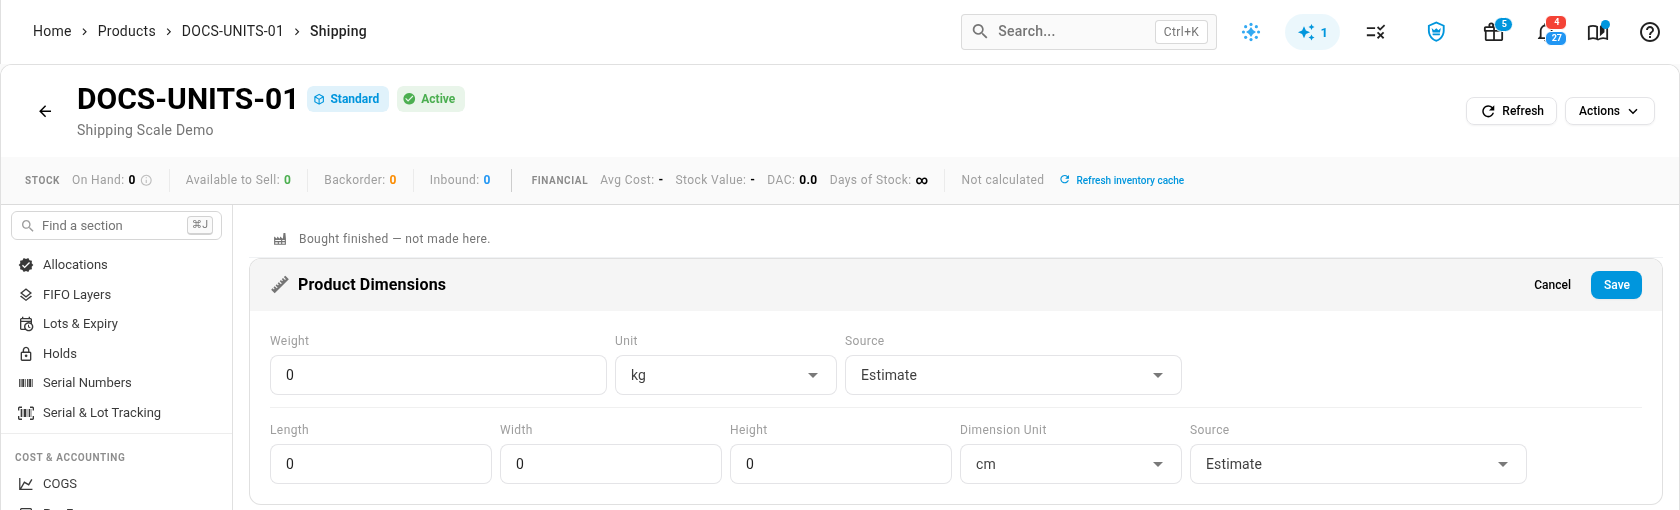Save the Product Dimensions

click(x=1616, y=285)
